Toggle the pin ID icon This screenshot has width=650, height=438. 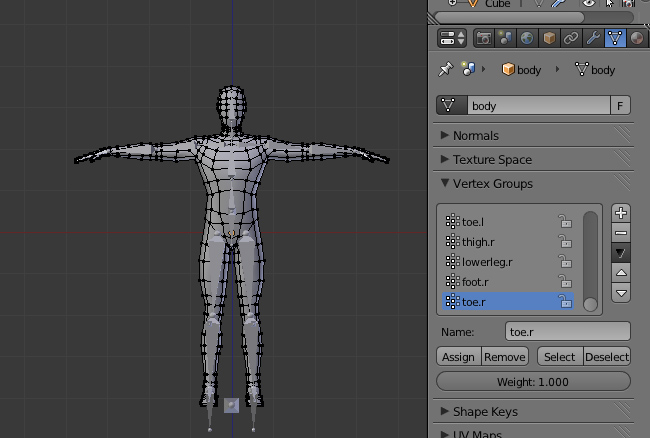tap(446, 69)
